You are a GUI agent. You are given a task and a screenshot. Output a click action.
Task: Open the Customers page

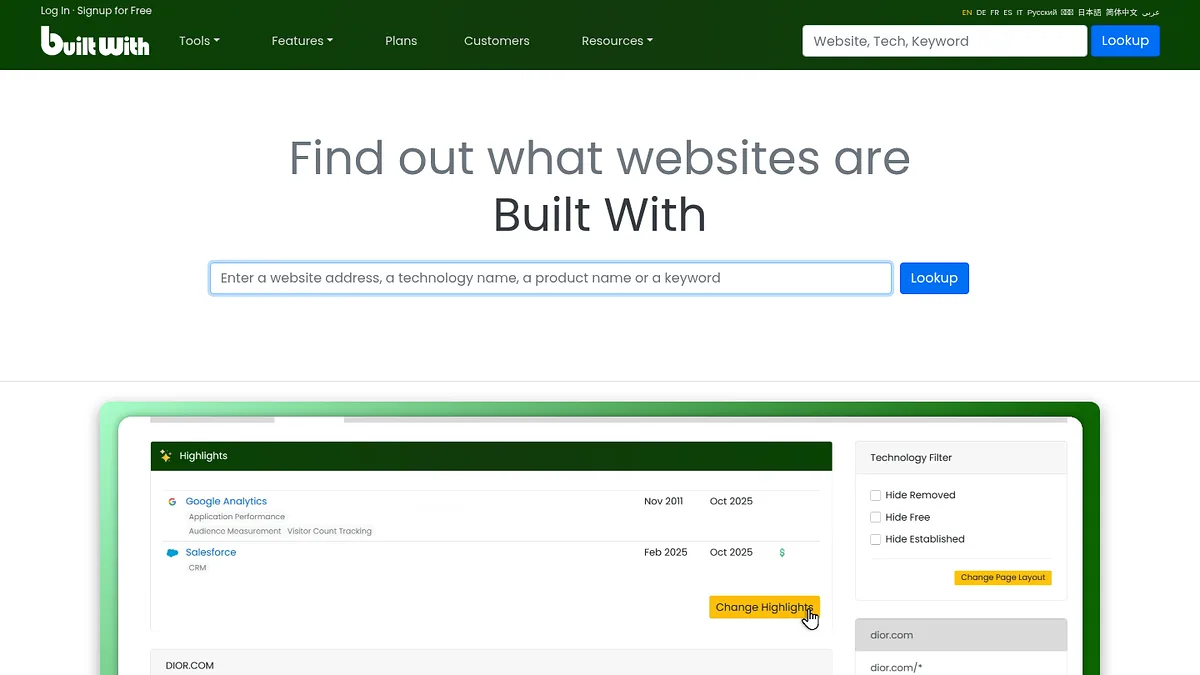coord(497,41)
